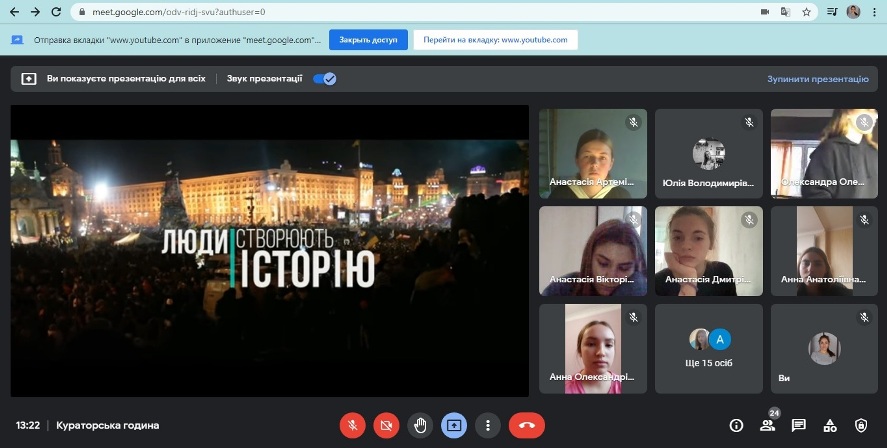
Task: Open meeting details info icon
Action: pyautogui.click(x=736, y=425)
